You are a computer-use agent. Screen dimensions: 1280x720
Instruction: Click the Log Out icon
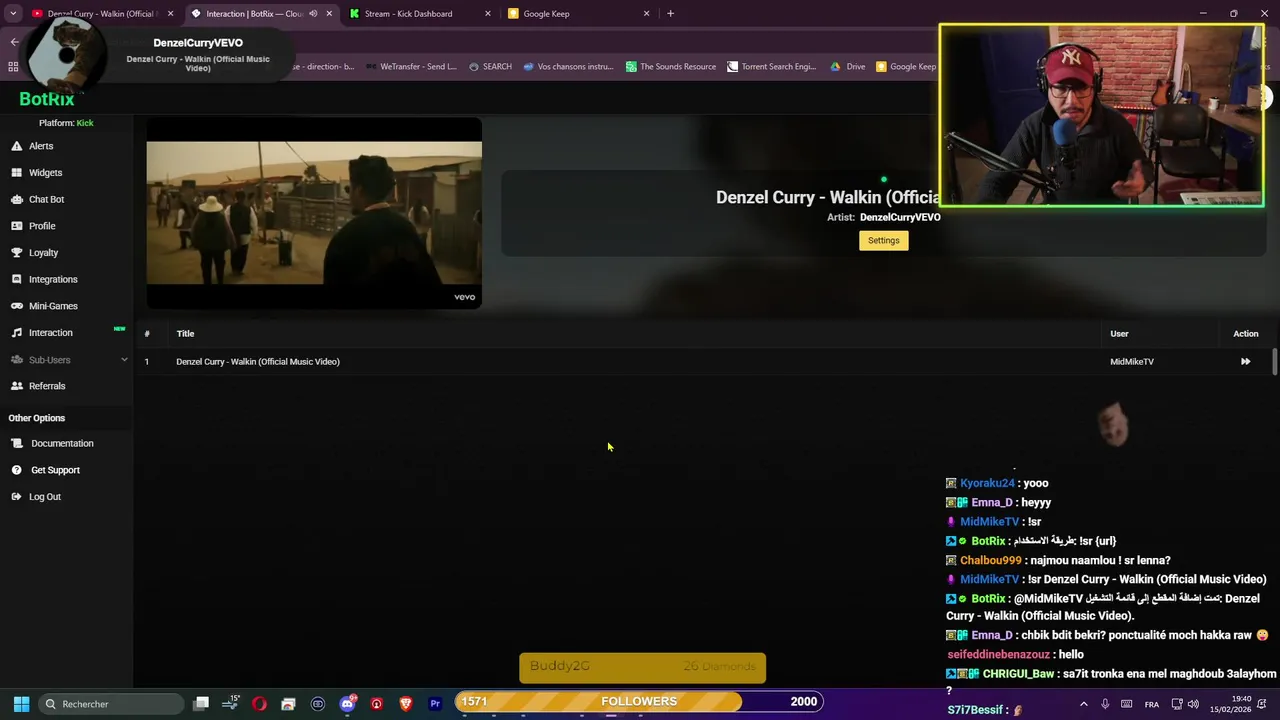click(x=17, y=497)
